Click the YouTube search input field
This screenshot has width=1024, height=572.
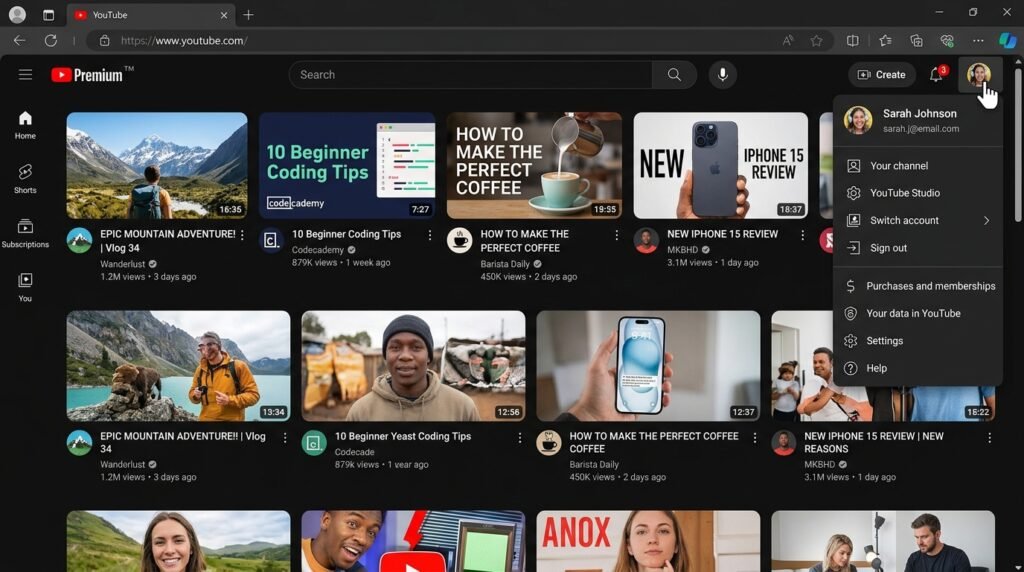coord(470,74)
